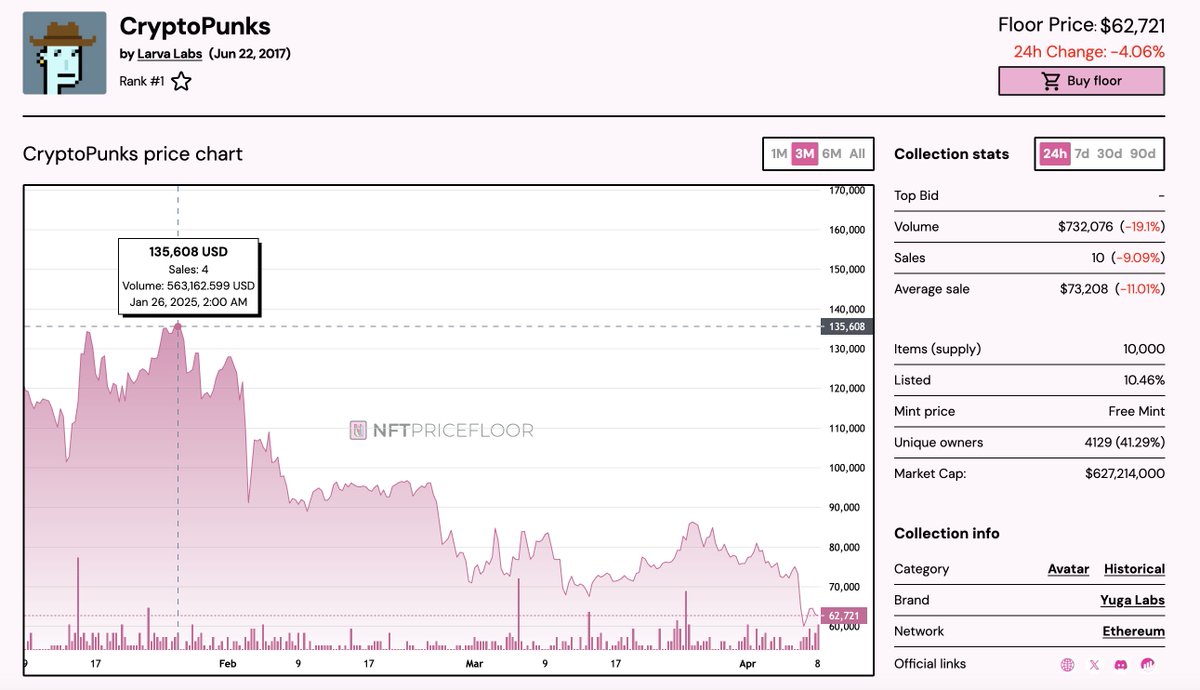Screen dimensions: 1200x690
Task: Click the Buy floor button
Action: tap(1081, 81)
